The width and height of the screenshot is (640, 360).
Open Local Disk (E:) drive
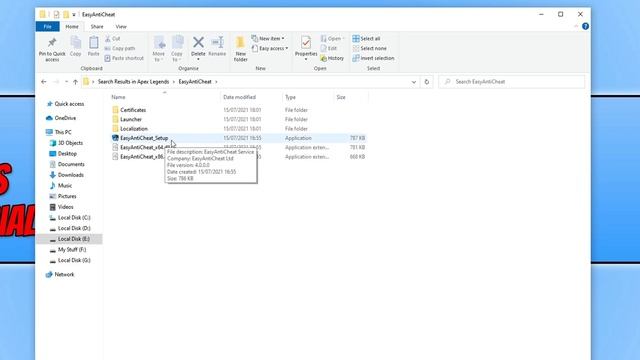tap(70, 239)
